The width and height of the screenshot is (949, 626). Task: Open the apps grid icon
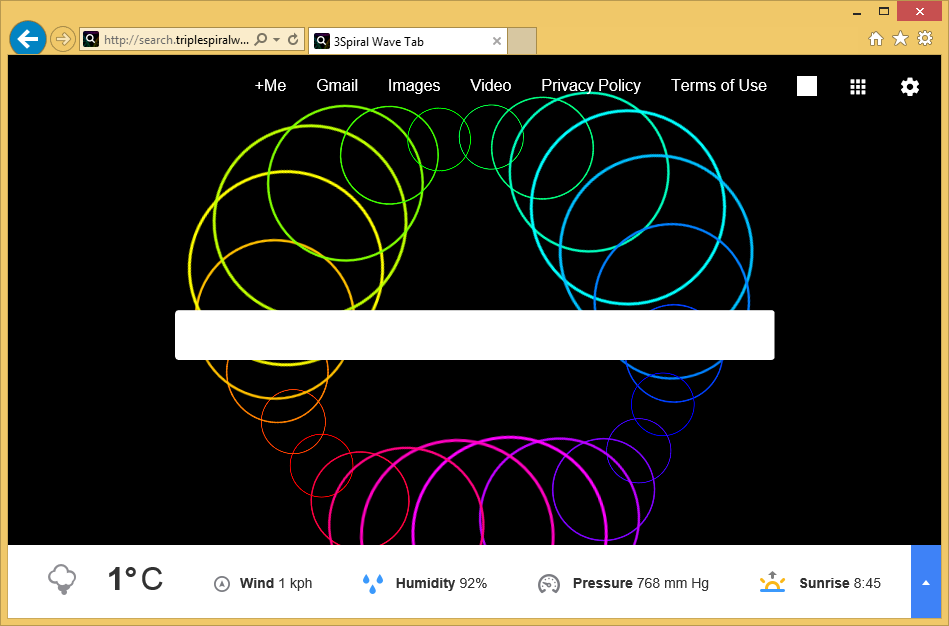(858, 86)
